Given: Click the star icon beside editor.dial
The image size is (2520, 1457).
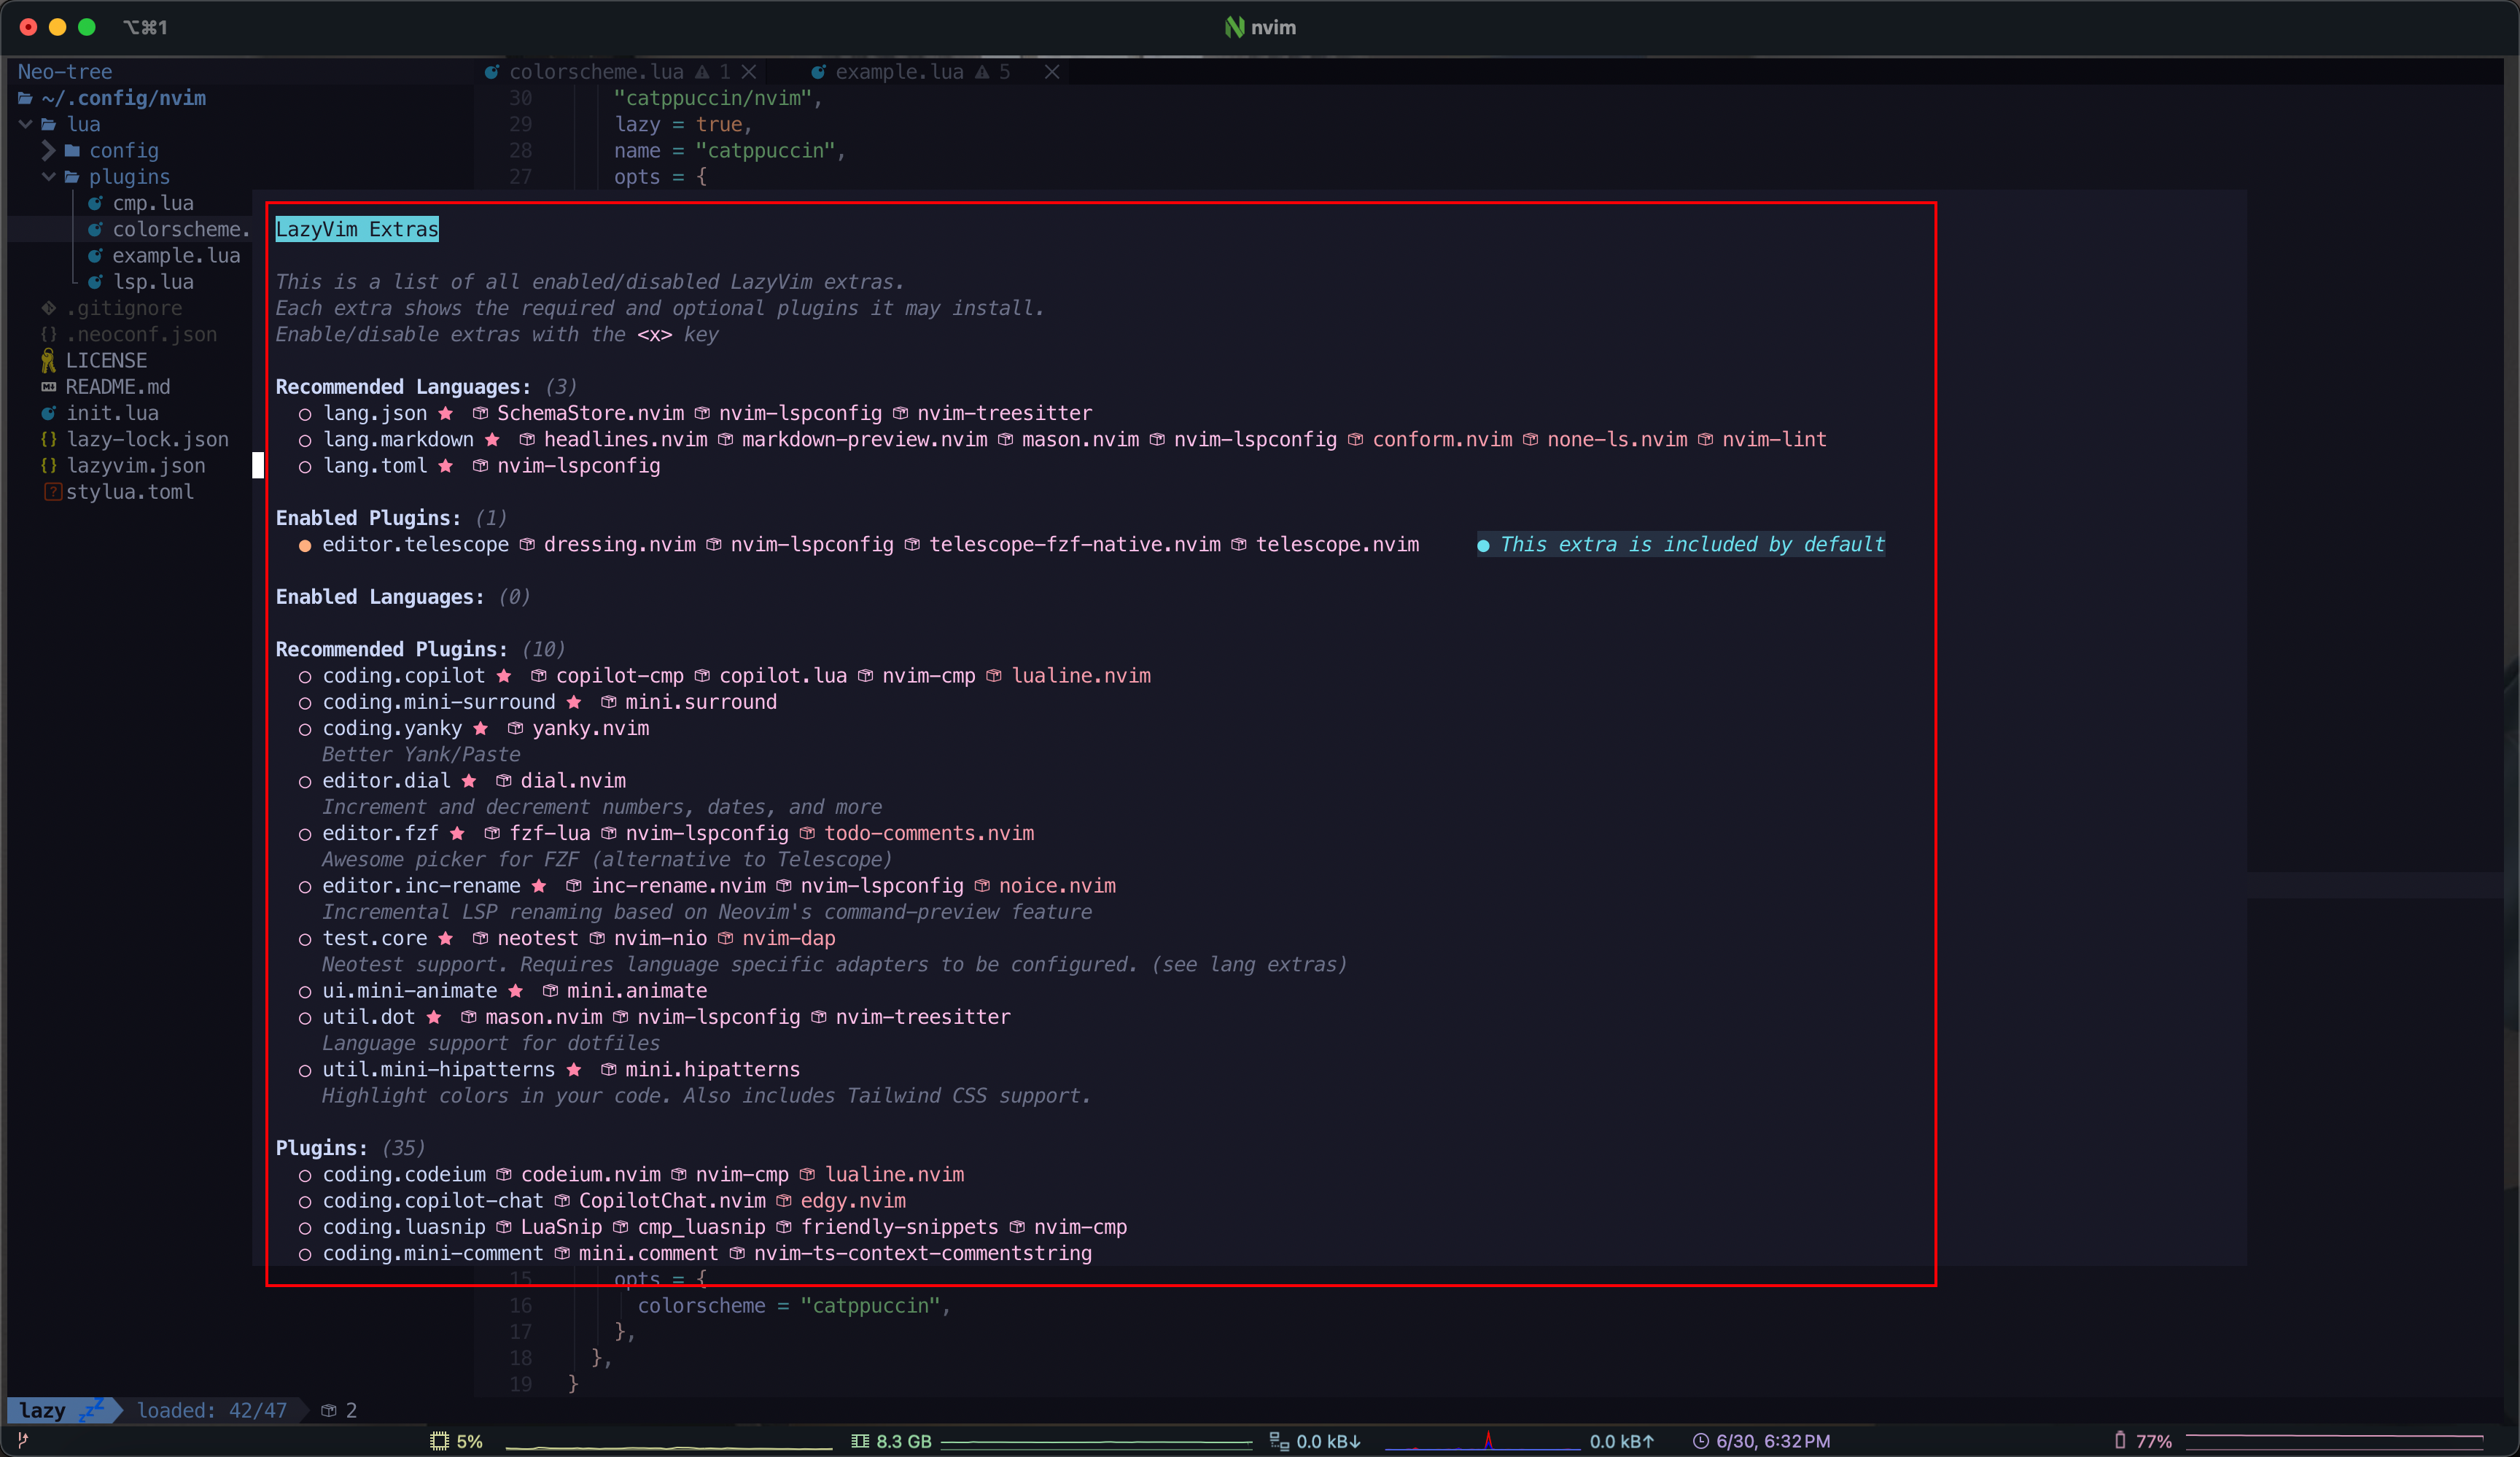Looking at the screenshot, I should tap(469, 781).
